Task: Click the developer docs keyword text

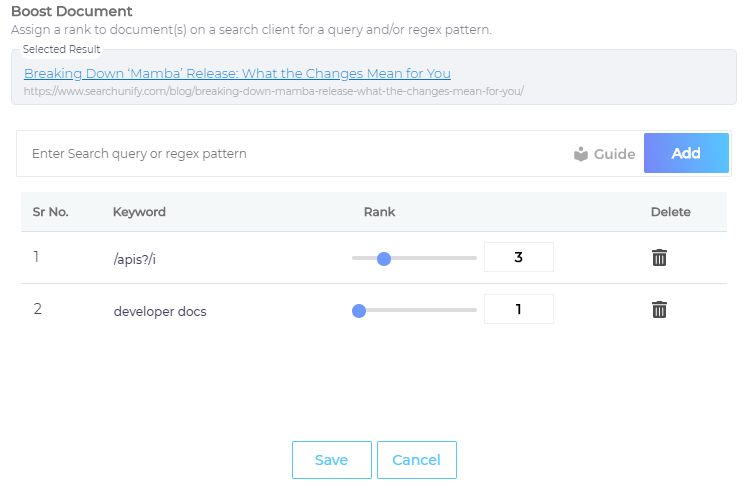Action: click(160, 311)
